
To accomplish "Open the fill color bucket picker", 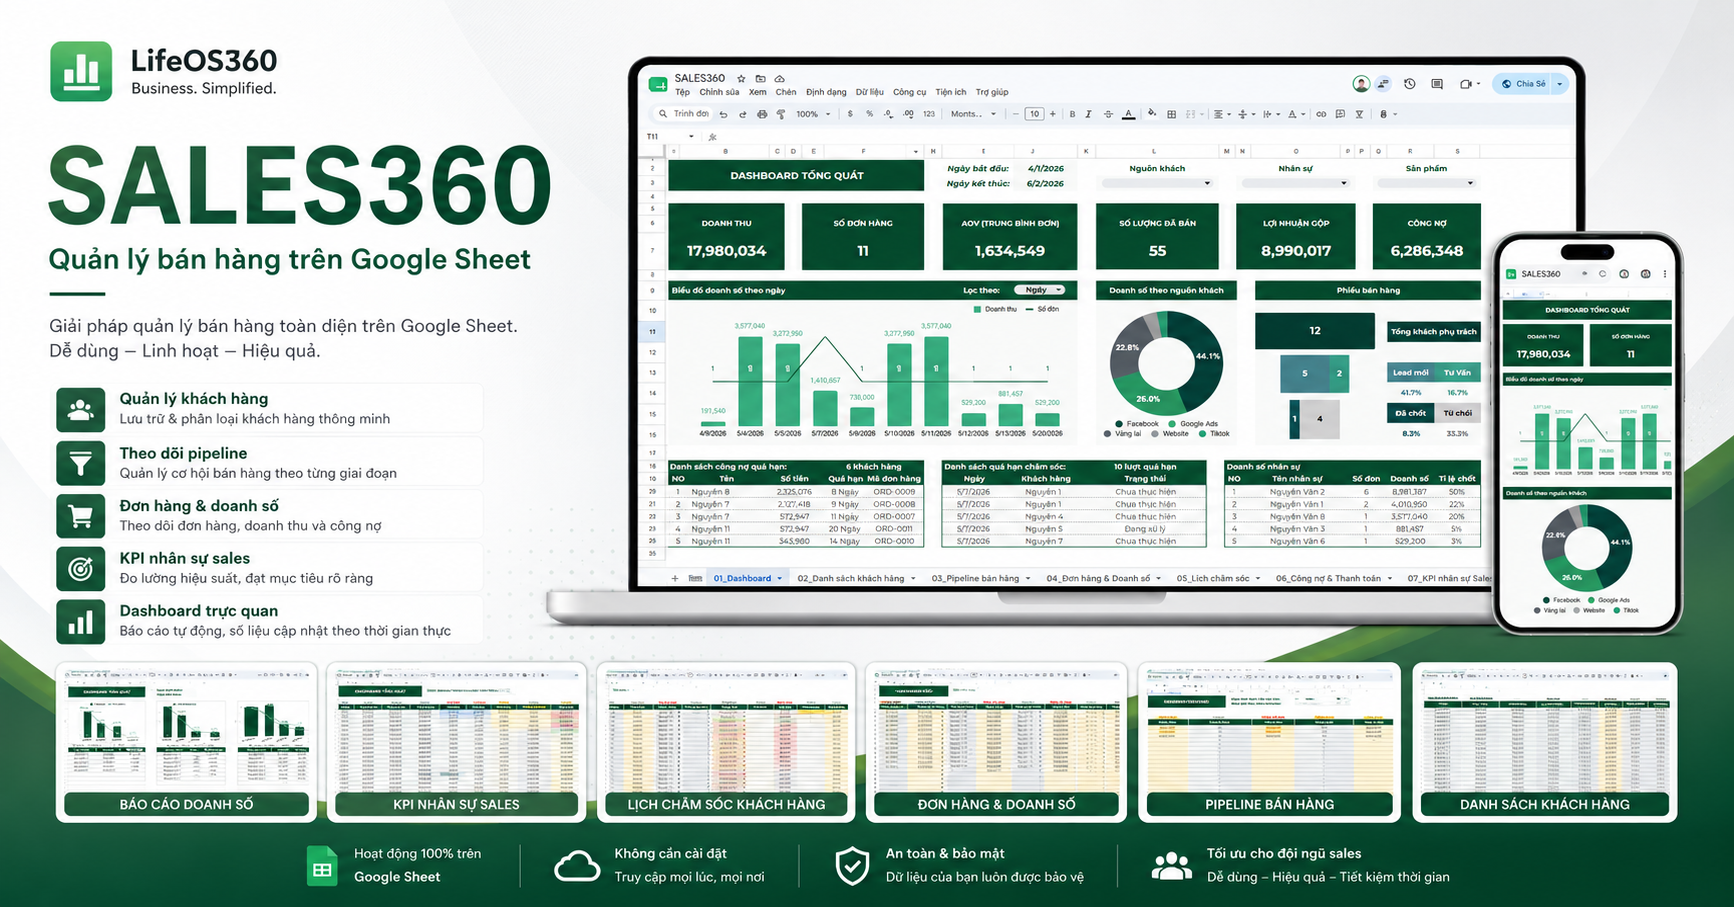I will pyautogui.click(x=1150, y=113).
